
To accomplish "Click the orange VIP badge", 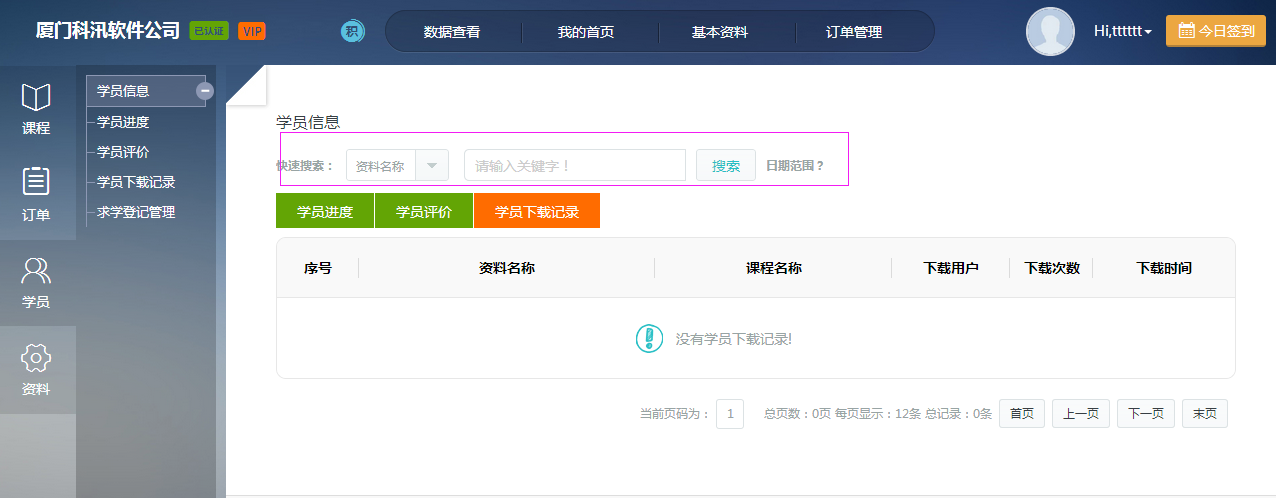I will (x=252, y=31).
